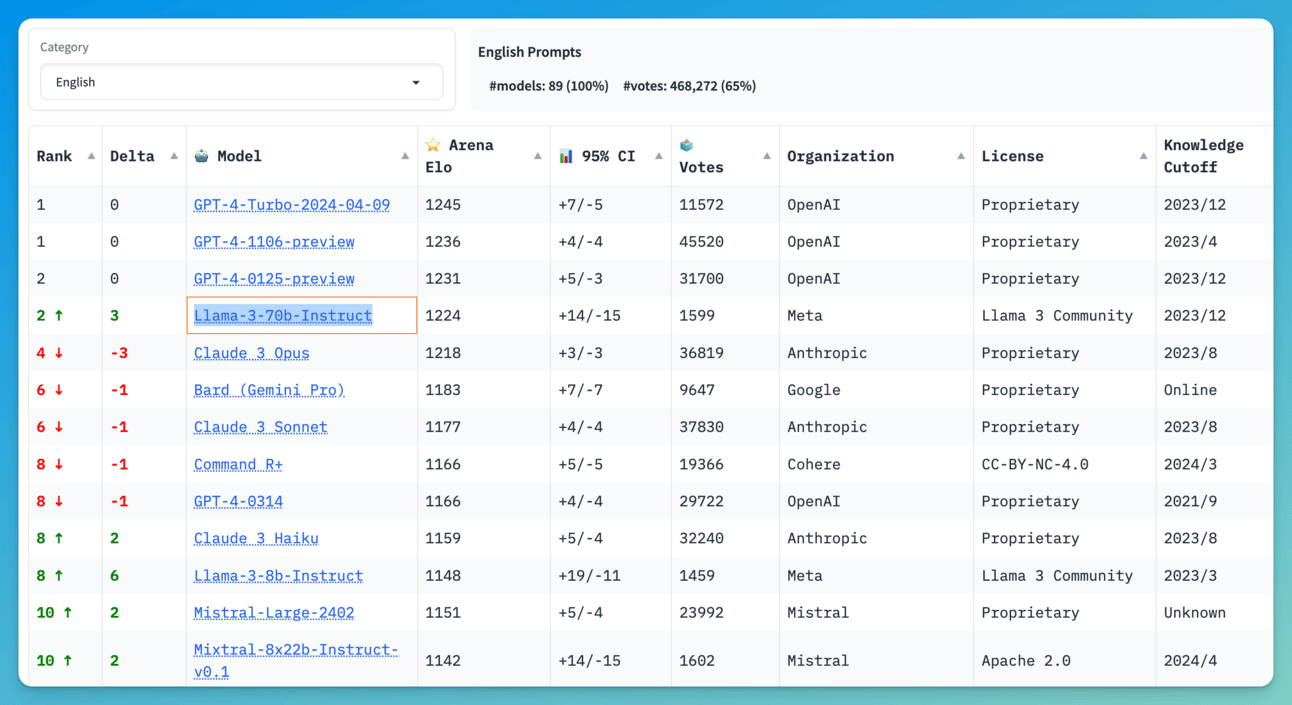Open GPT-4-0125-preview model link

point(274,279)
